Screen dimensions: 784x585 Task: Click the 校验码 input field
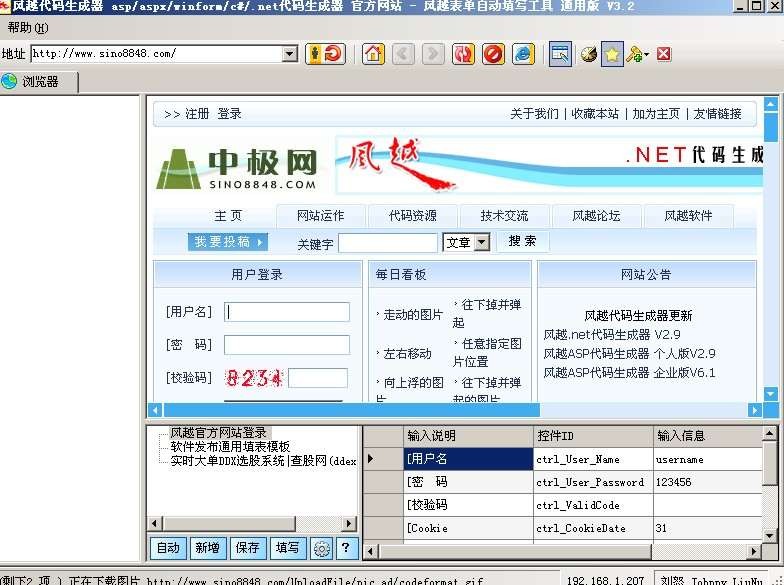[x=318, y=378]
